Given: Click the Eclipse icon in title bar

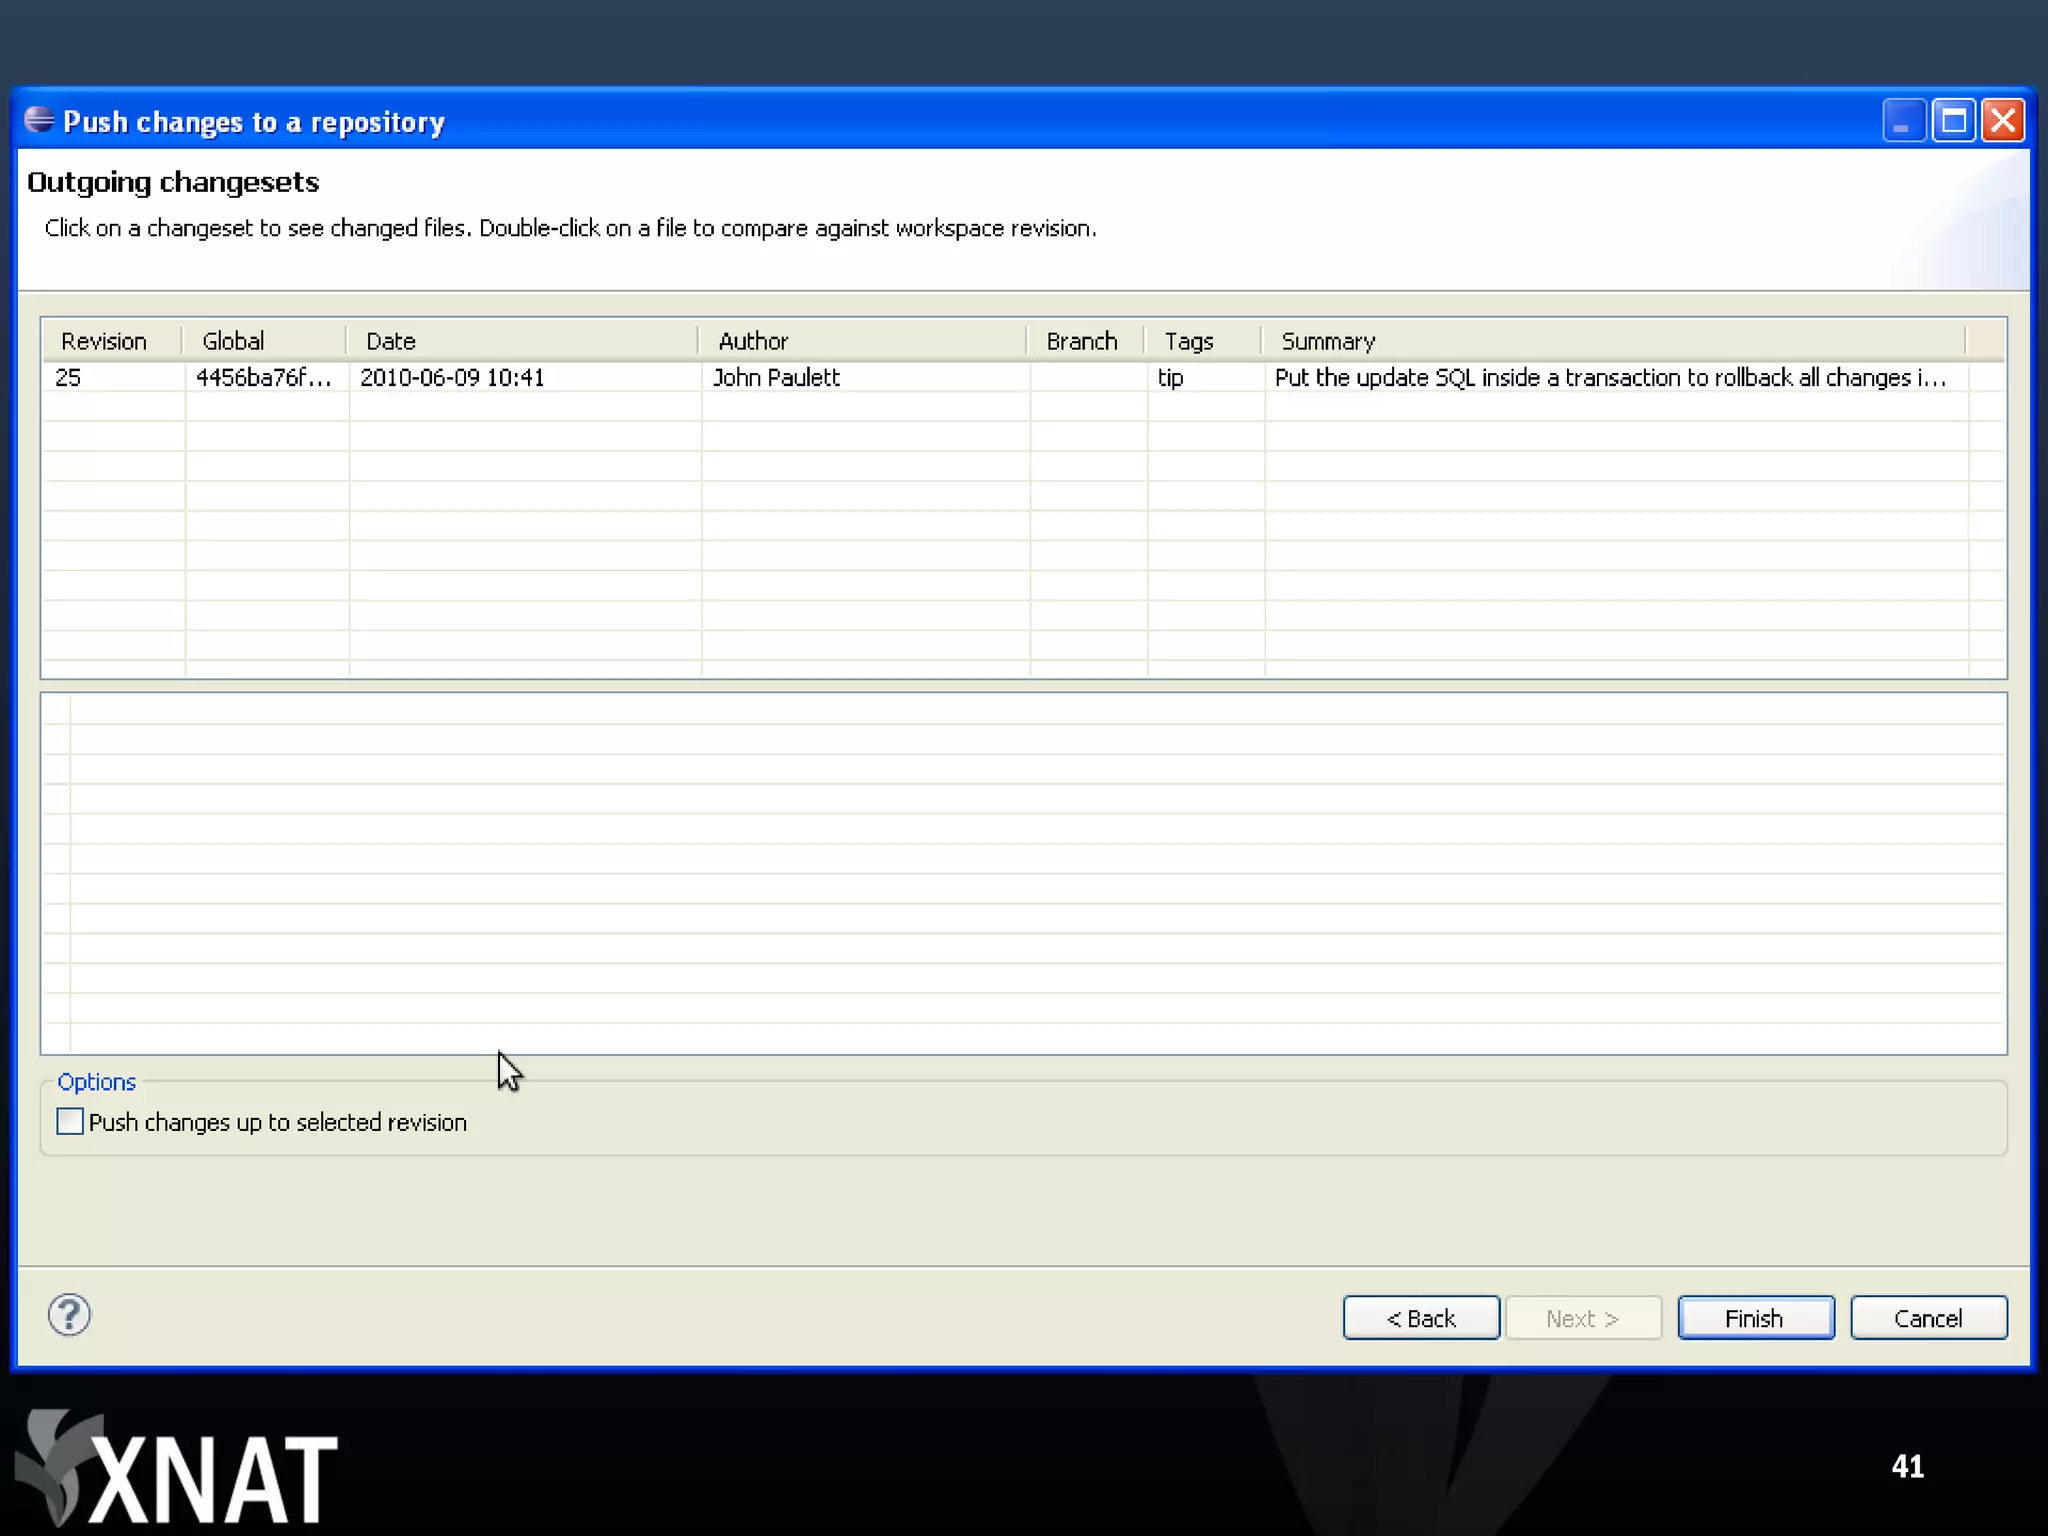Looking at the screenshot, I should click(39, 120).
